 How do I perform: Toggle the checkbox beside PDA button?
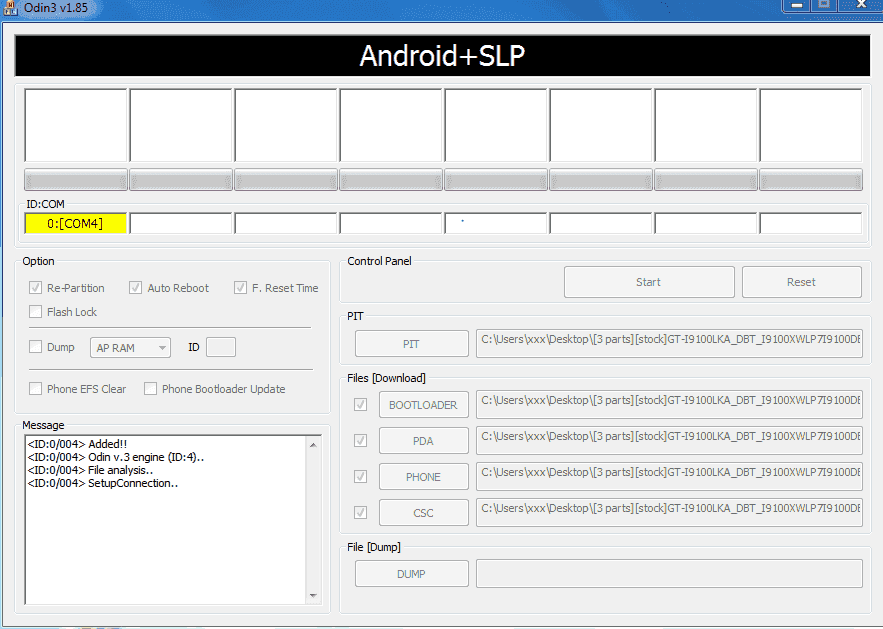360,440
